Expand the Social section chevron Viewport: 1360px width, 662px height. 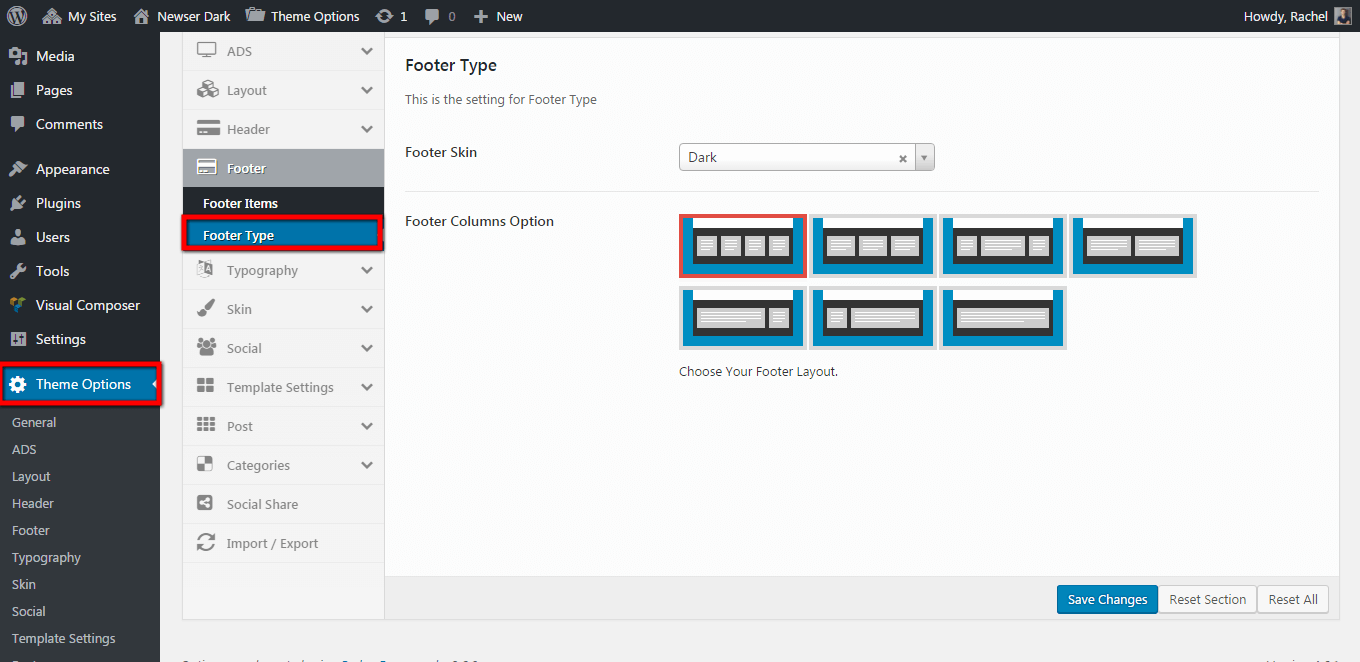367,348
